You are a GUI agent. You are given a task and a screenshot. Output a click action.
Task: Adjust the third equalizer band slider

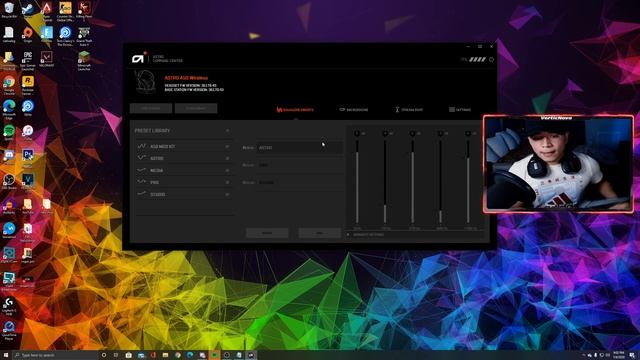(413, 182)
